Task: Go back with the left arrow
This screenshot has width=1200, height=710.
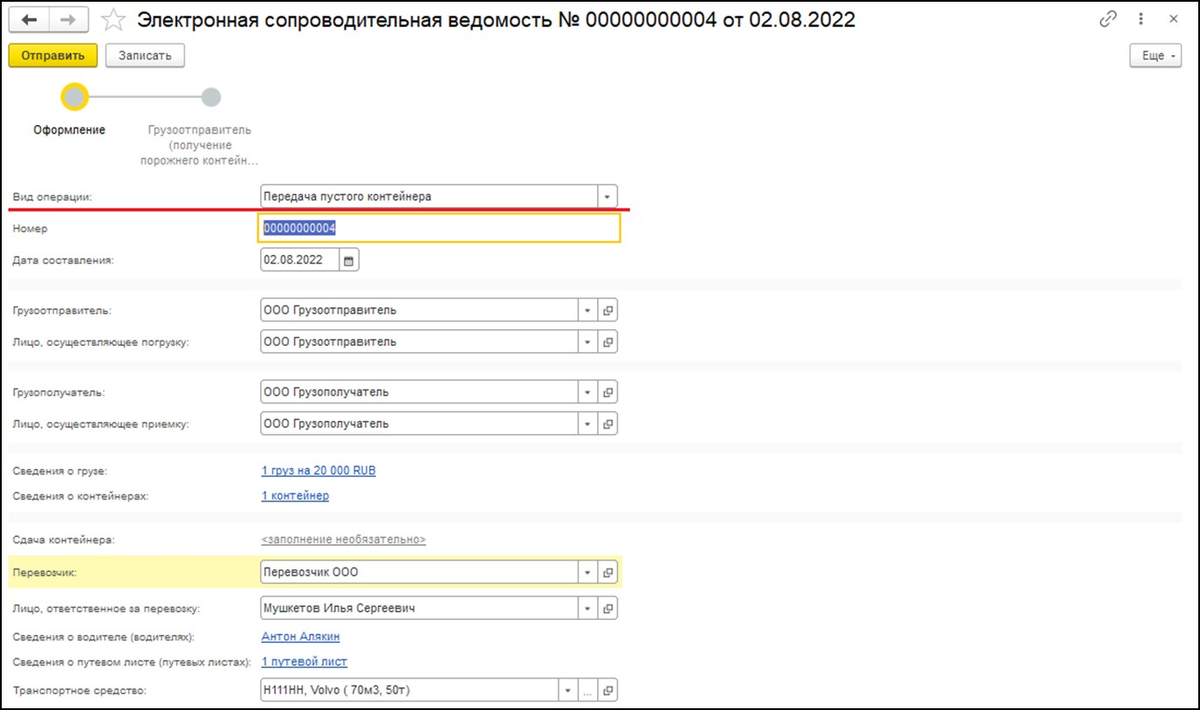Action: click(30, 20)
